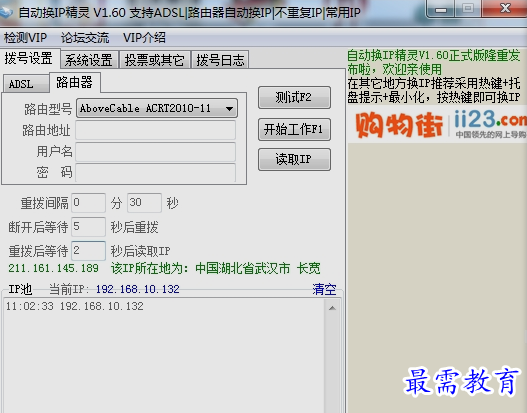The width and height of the screenshot is (527, 413).
Task: Switch to the 系统设置 tab
Action: 89,60
